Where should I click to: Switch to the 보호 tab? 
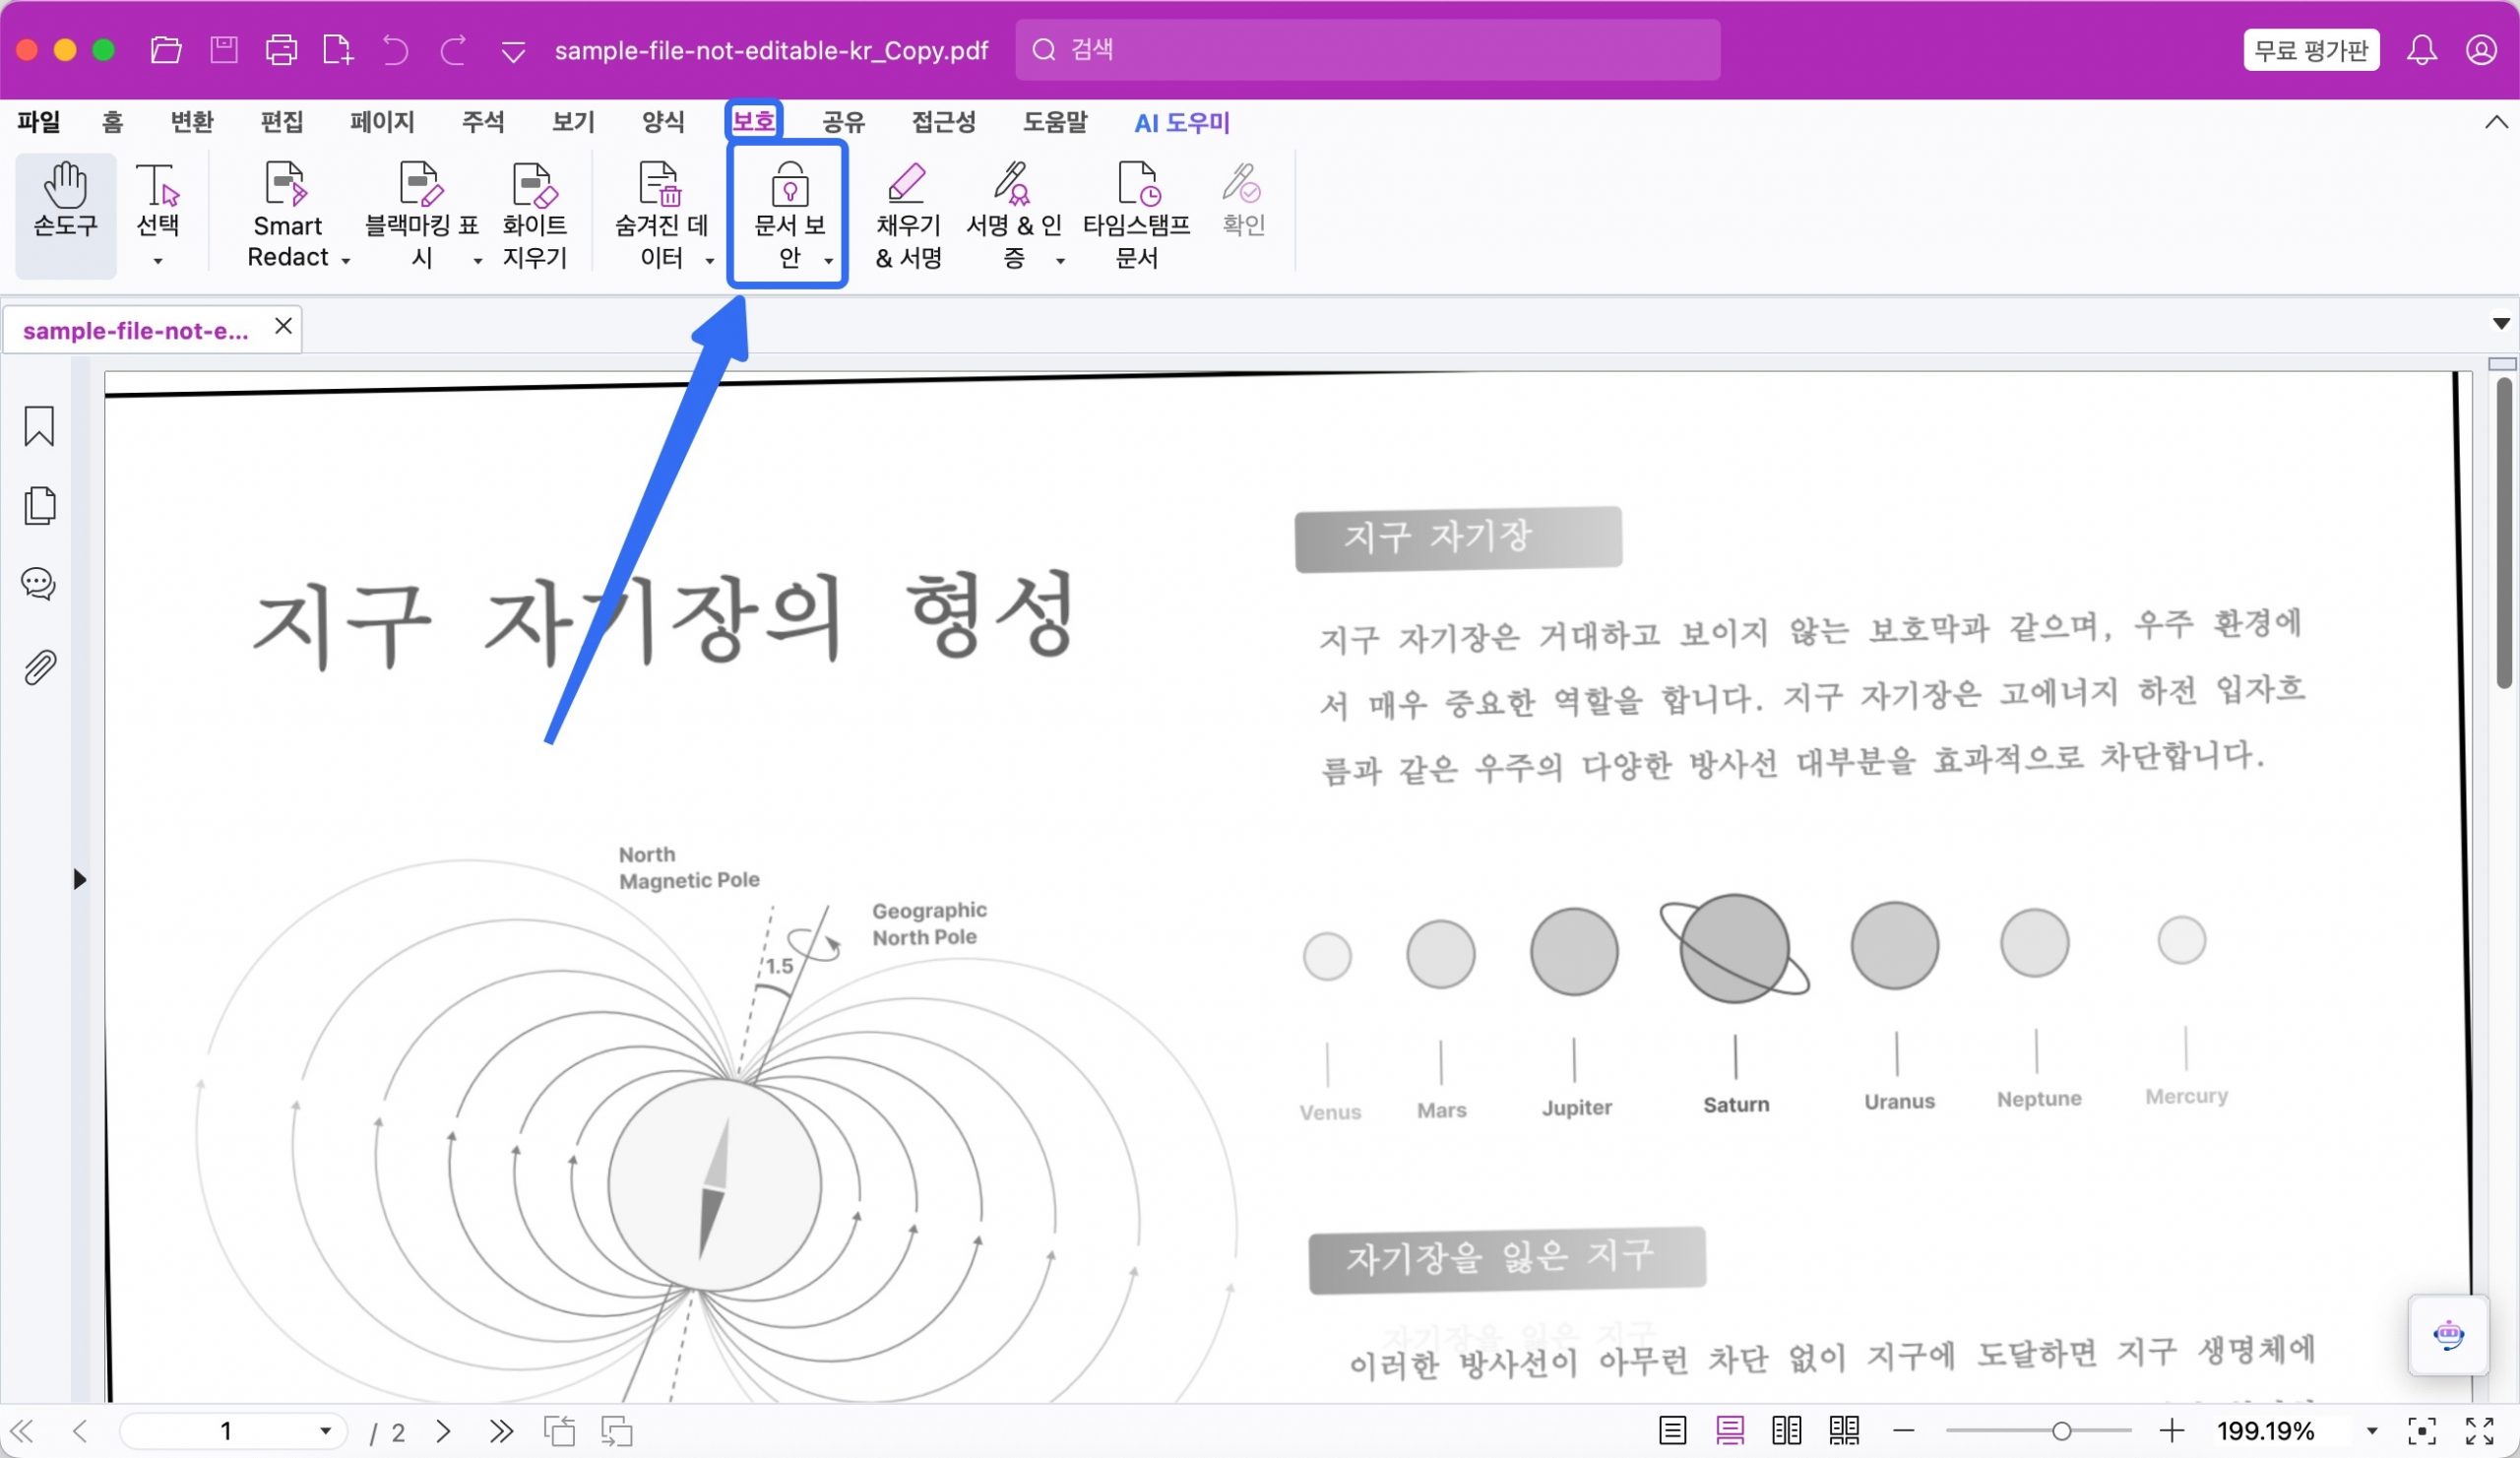click(753, 122)
